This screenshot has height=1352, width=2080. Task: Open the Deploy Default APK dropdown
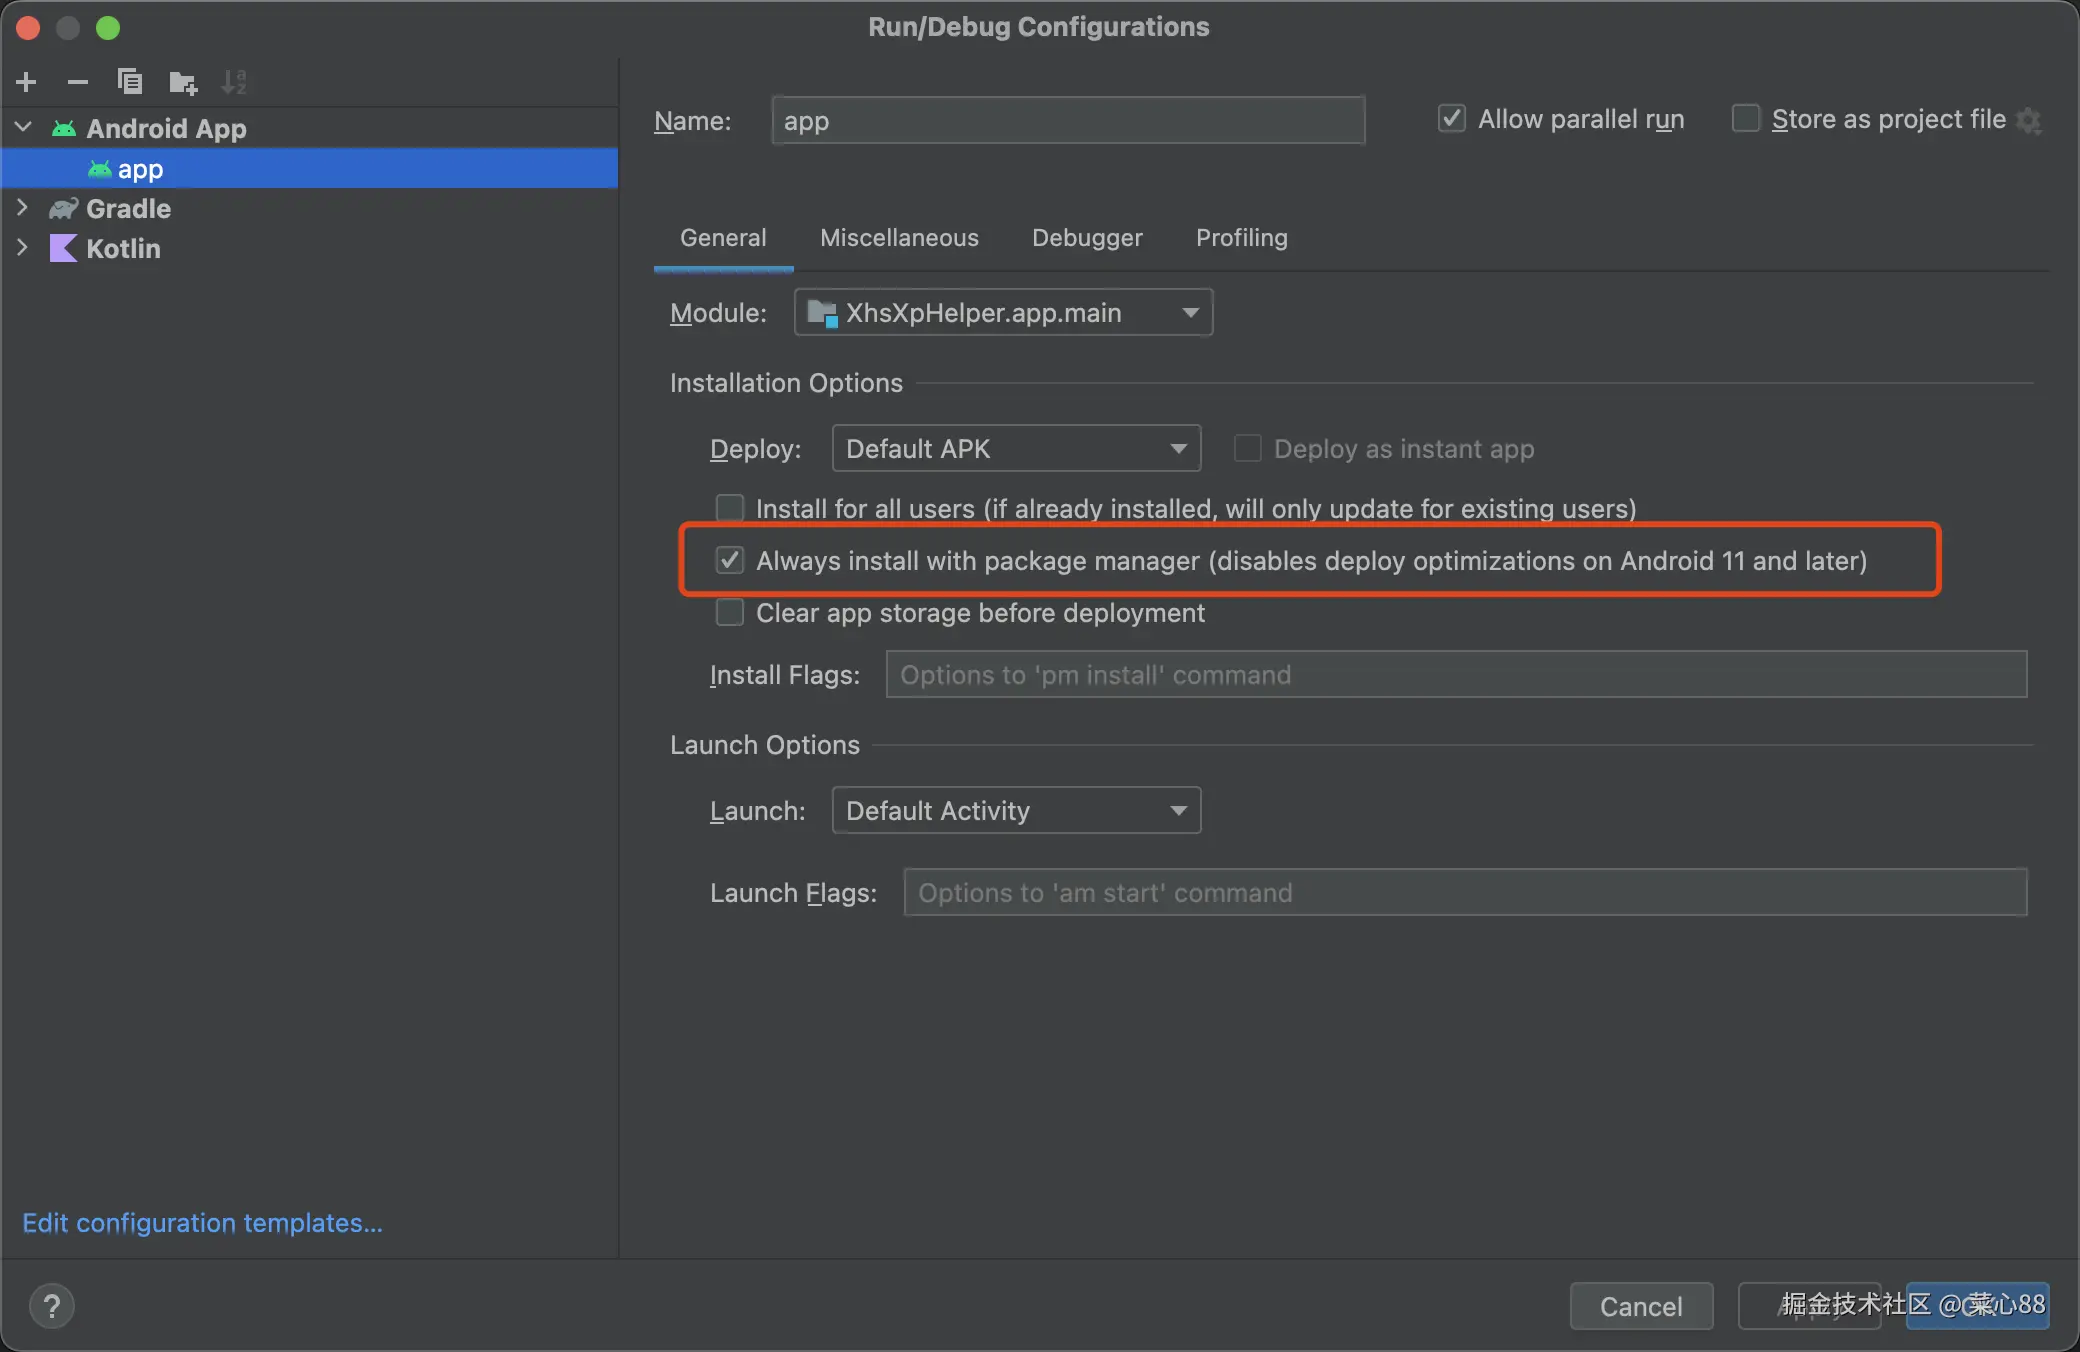(1016, 449)
